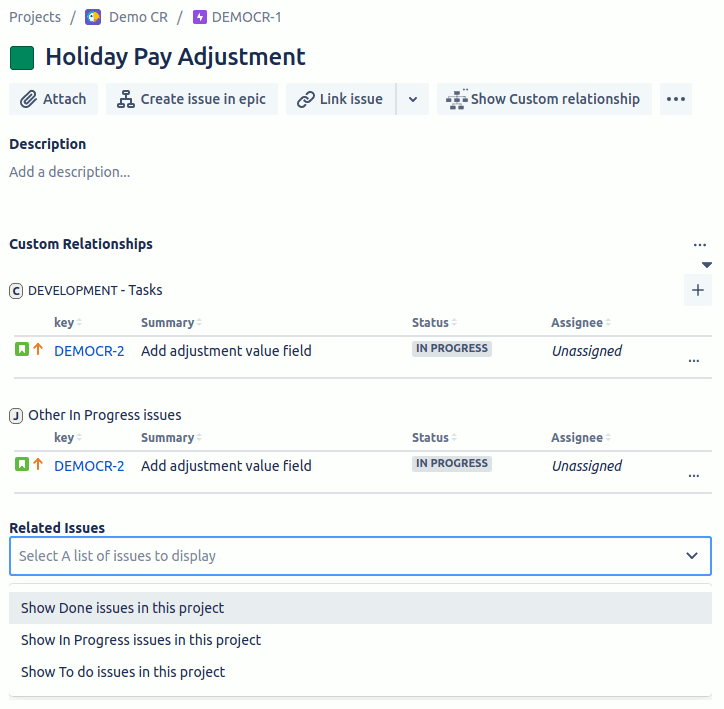Click the green epic color swatch
This screenshot has height=709, width=724.
point(22,58)
